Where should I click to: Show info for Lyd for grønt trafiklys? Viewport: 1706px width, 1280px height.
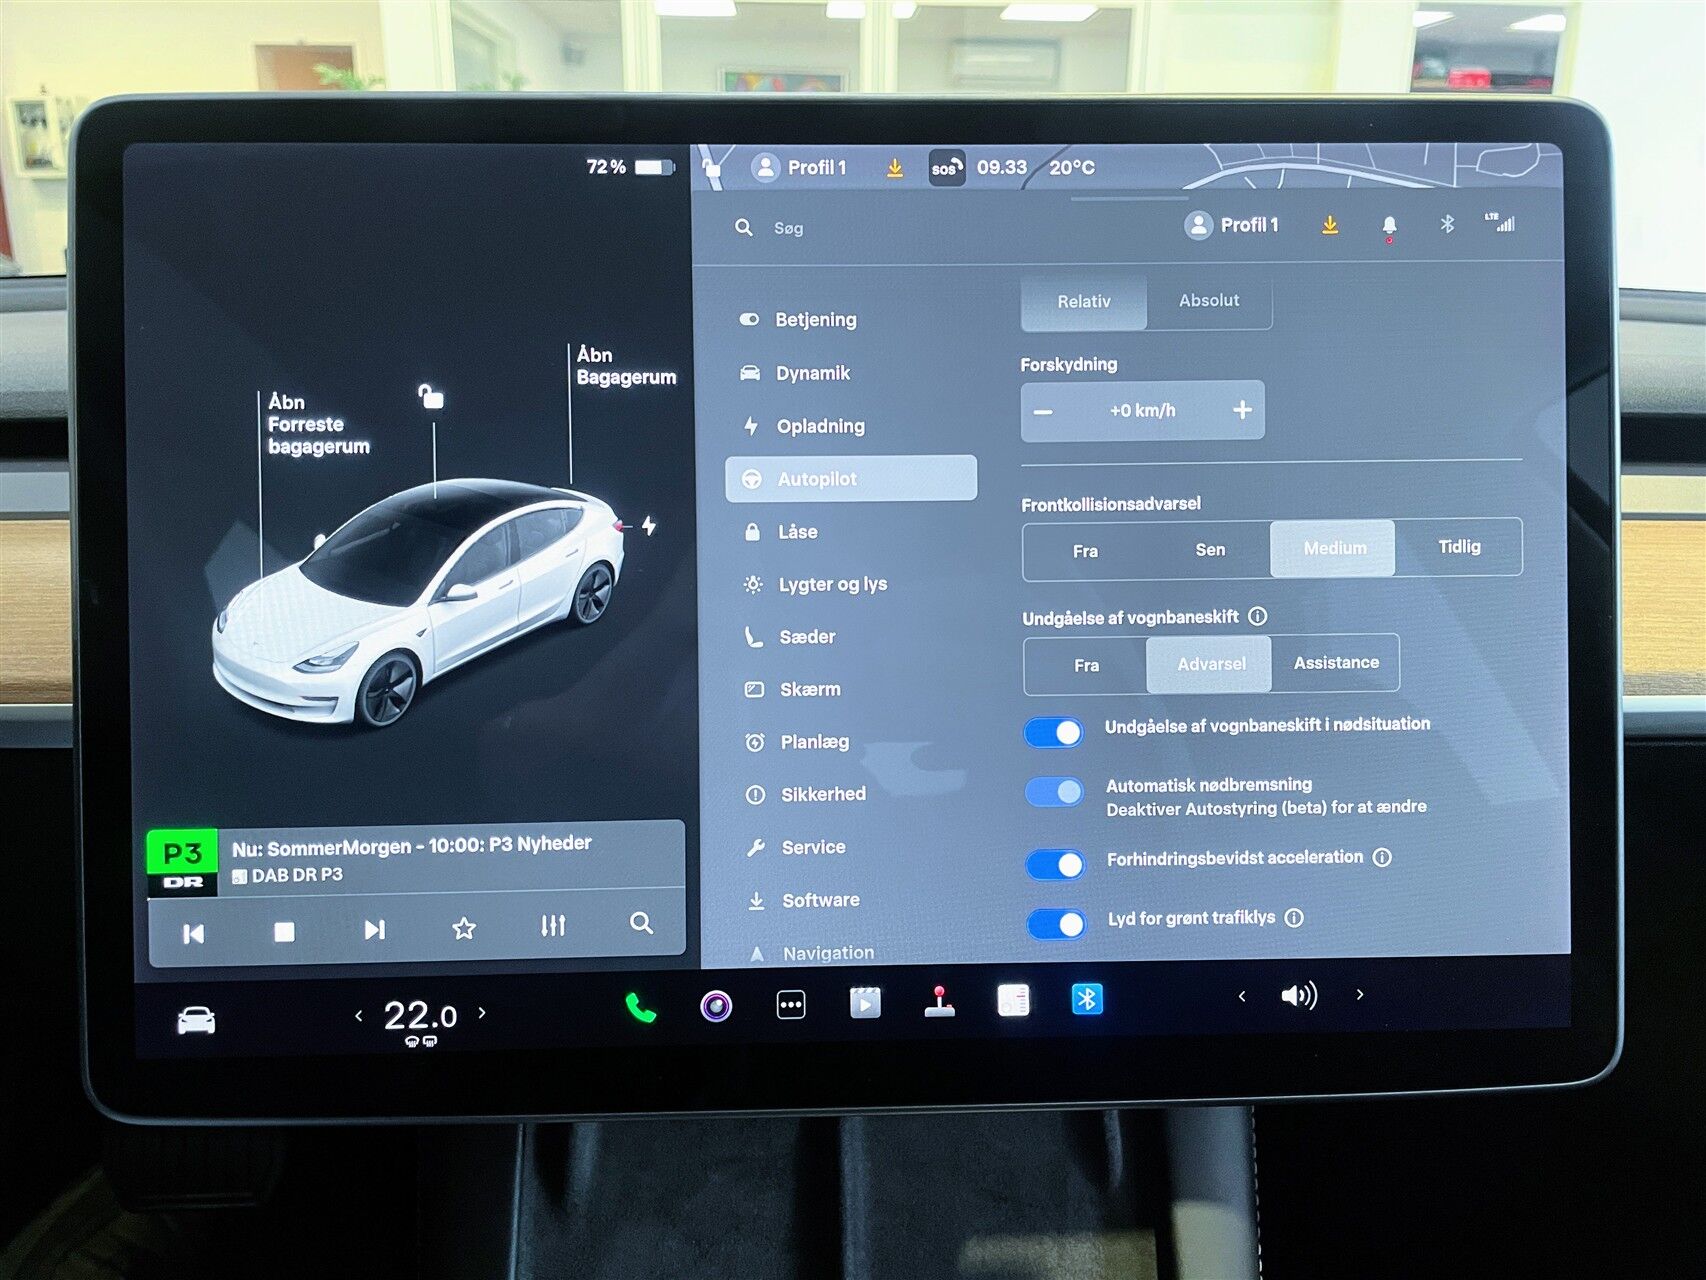[1294, 917]
